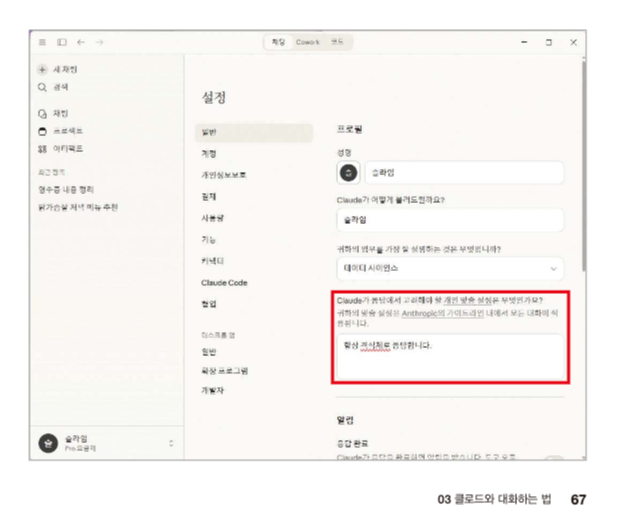Click the profile avatar next to name field
This screenshot has width=617, height=529.
[x=348, y=172]
